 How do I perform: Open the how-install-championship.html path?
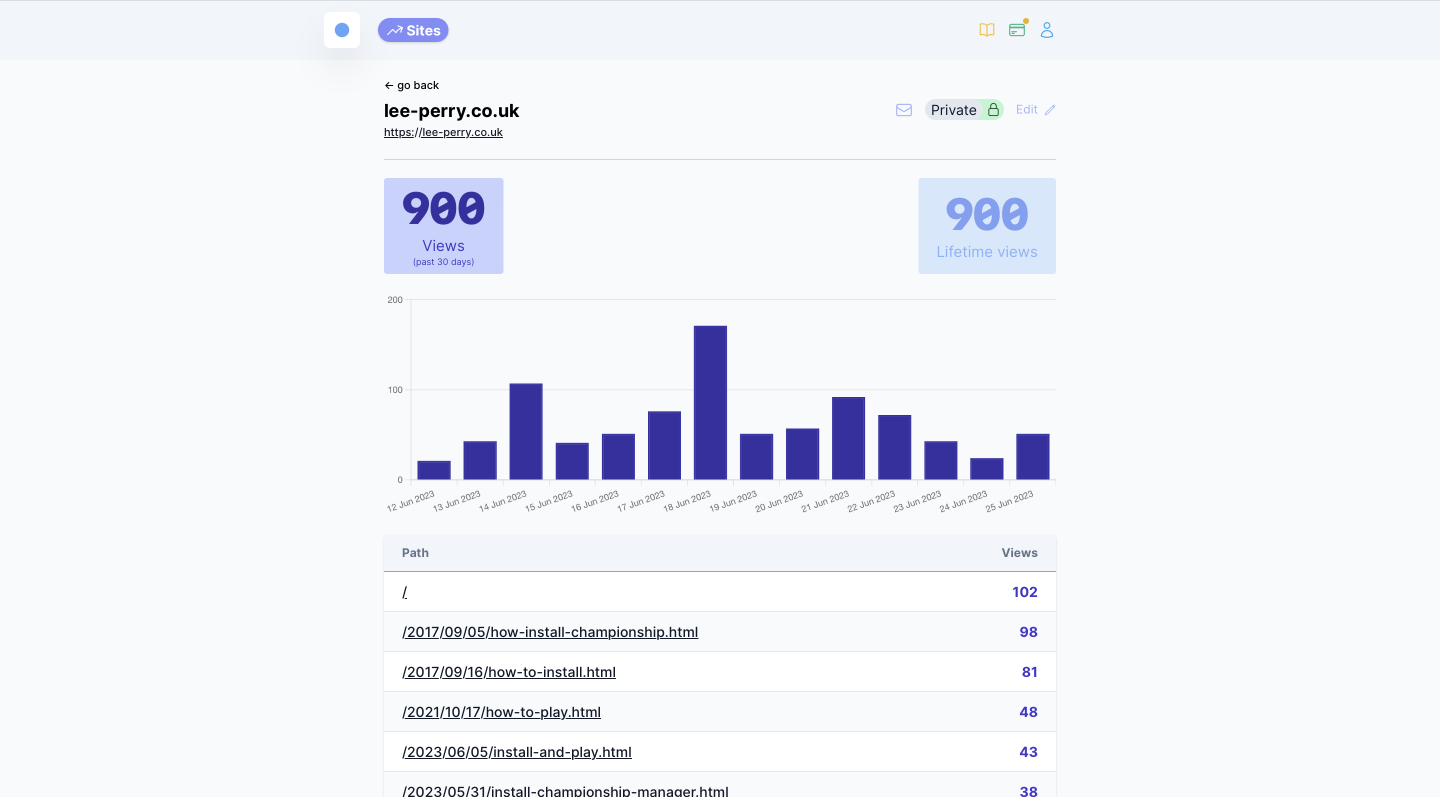(x=550, y=632)
